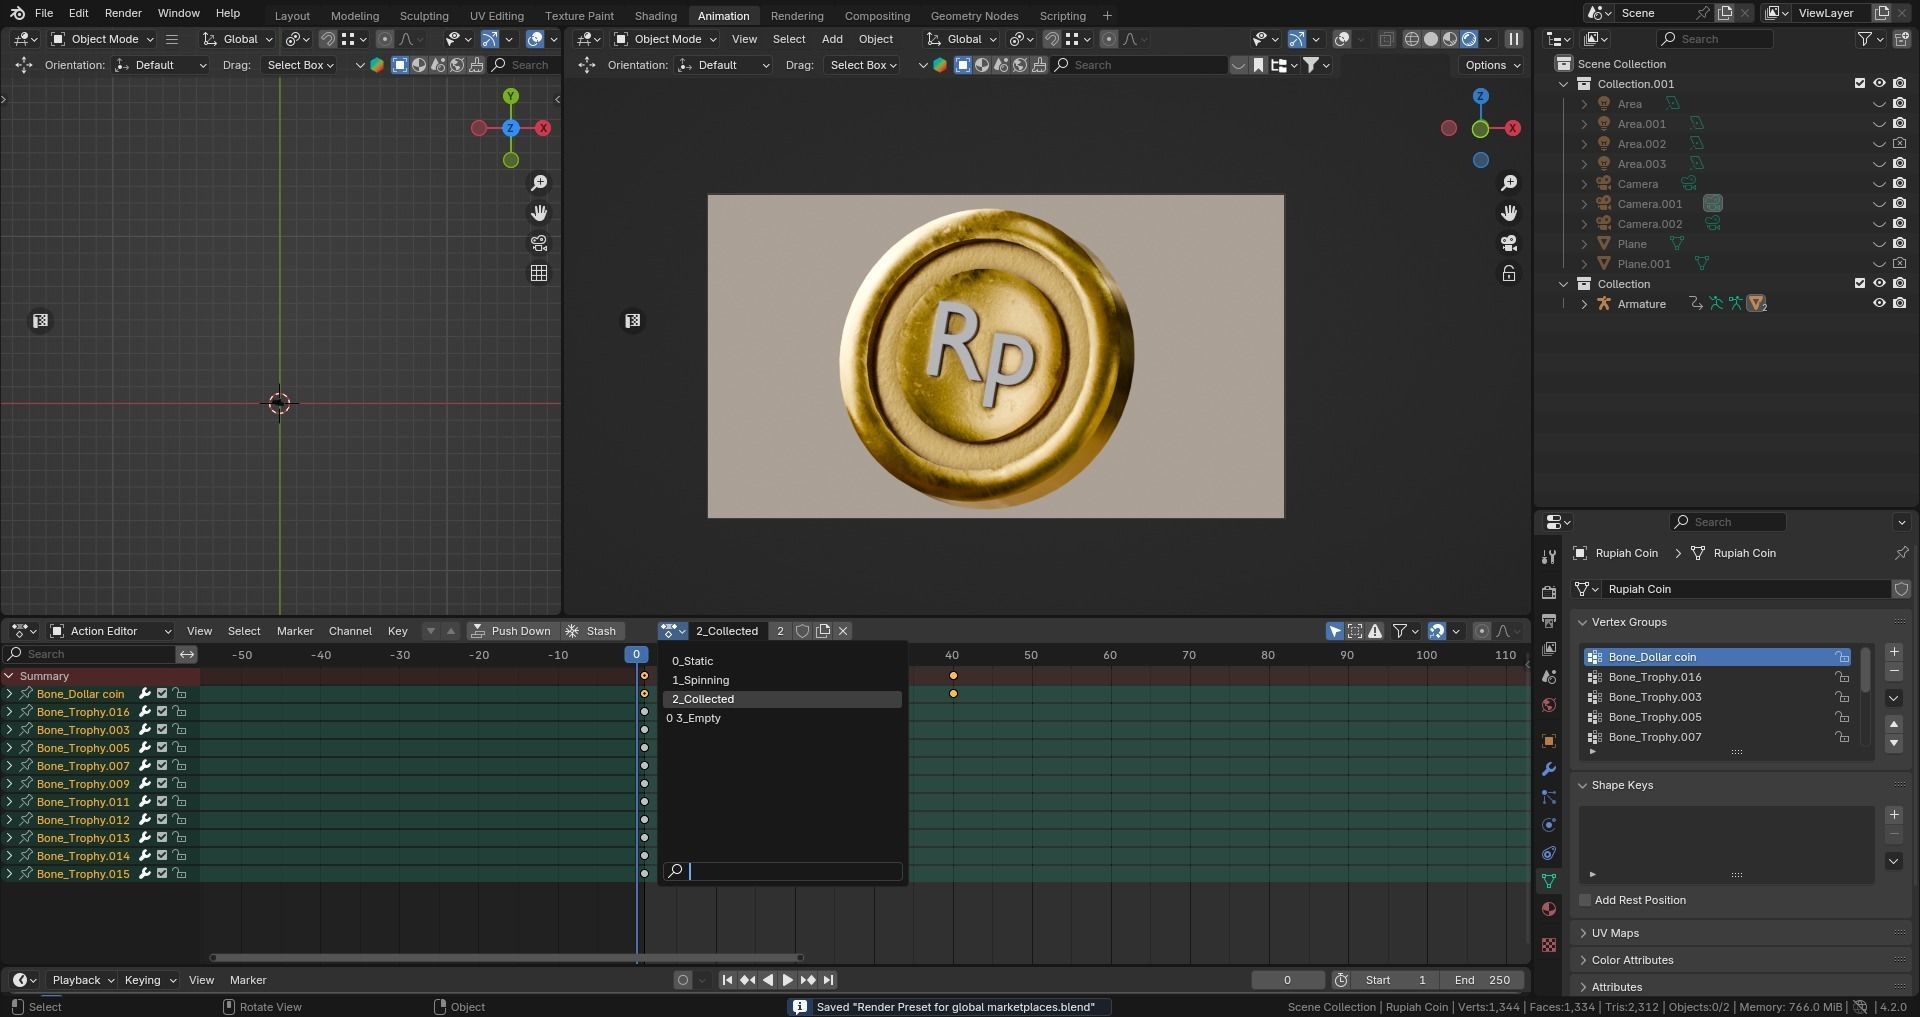Toggle lock on Bone_Trophy.016 vertex group
This screenshot has width=1920, height=1017.
coord(1841,677)
